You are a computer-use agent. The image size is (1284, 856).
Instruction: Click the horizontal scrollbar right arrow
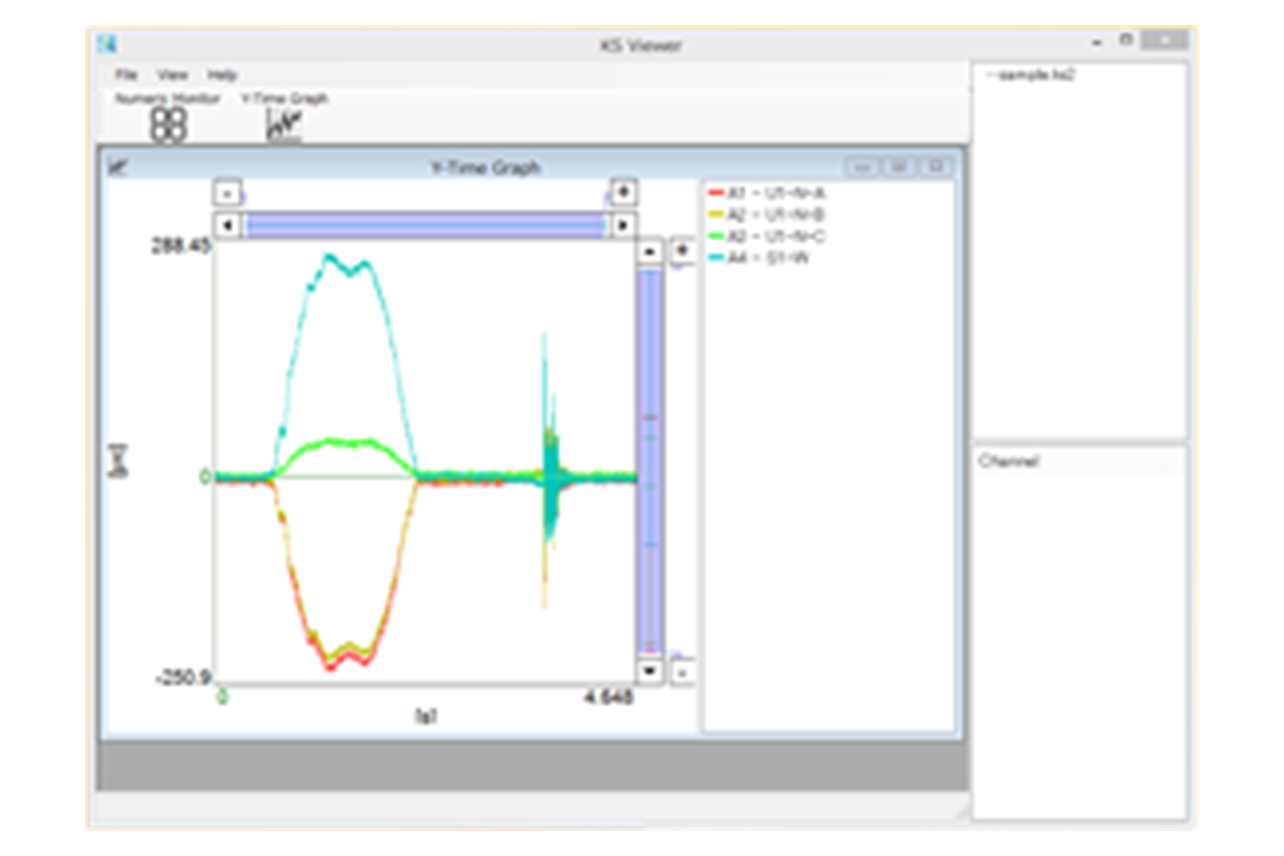(x=624, y=225)
